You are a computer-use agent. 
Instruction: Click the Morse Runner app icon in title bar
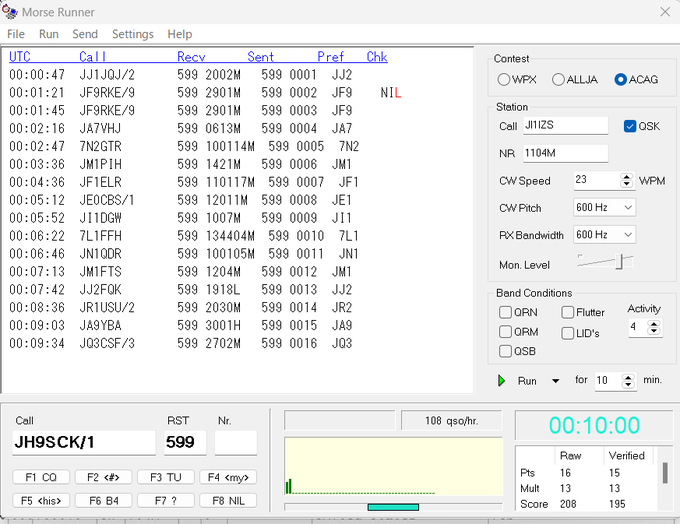pyautogui.click(x=10, y=11)
